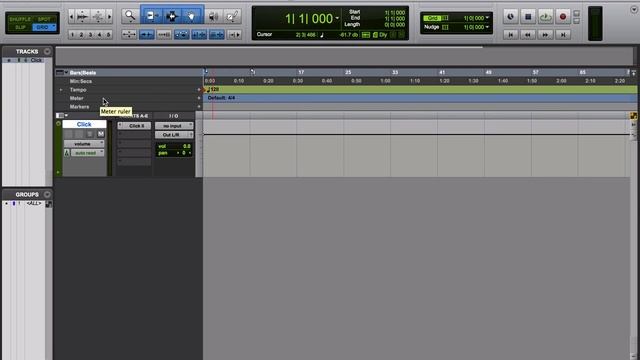
Task: Select the Zoomer magnifying glass tool
Action: click(x=130, y=16)
